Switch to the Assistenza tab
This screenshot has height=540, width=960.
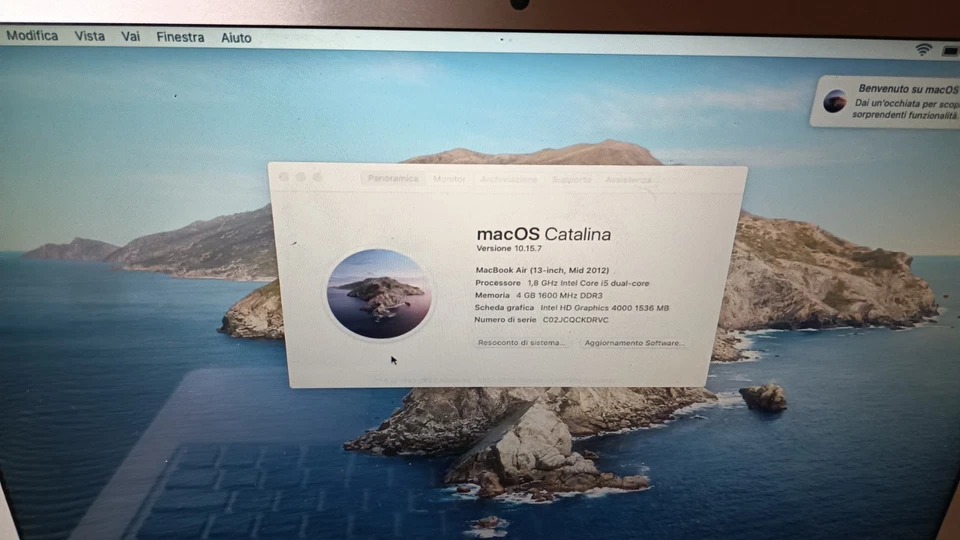click(628, 180)
